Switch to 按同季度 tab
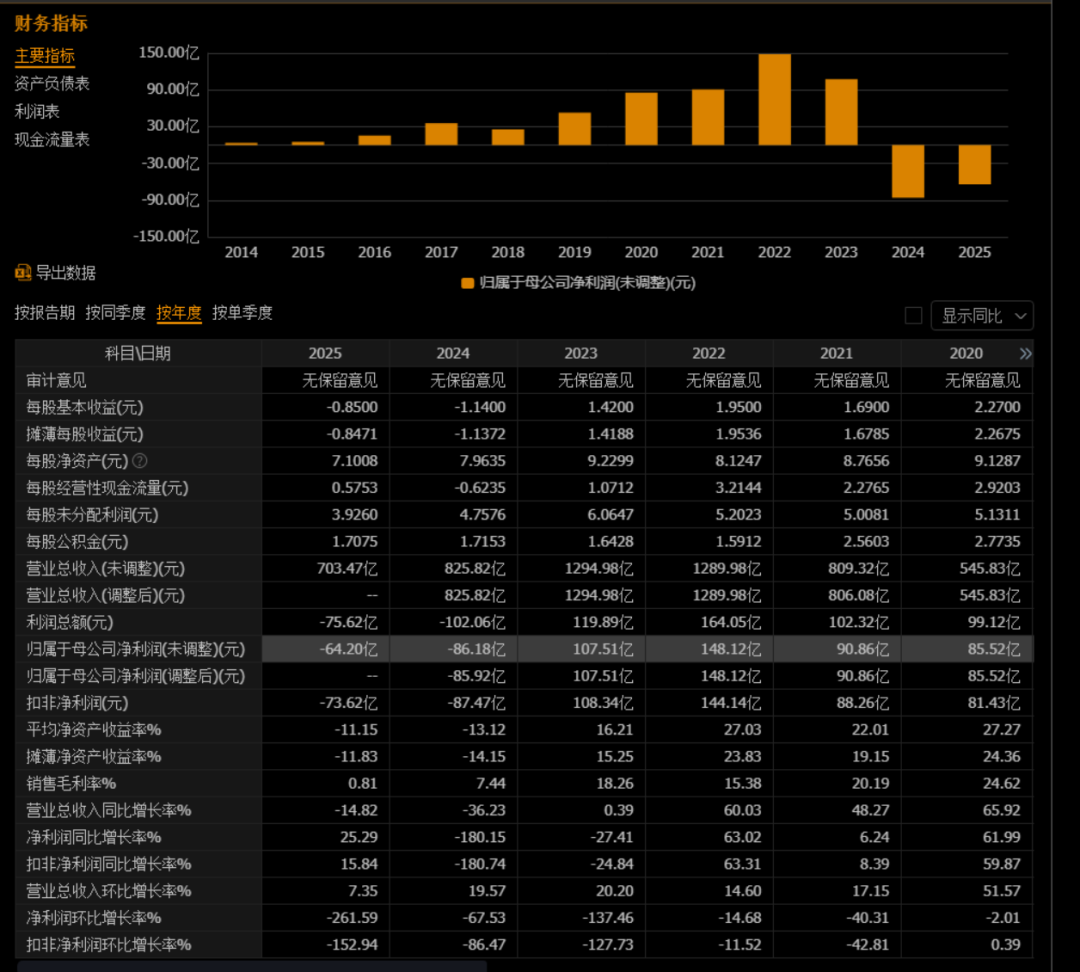This screenshot has height=972, width=1080. (x=116, y=313)
